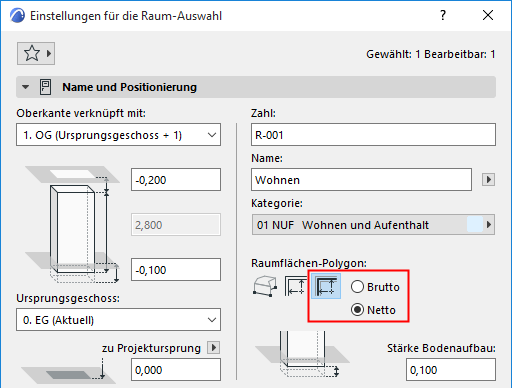Click the Archicad logo in title bar
Viewport: 512px width, 388px height.
click(17, 16)
